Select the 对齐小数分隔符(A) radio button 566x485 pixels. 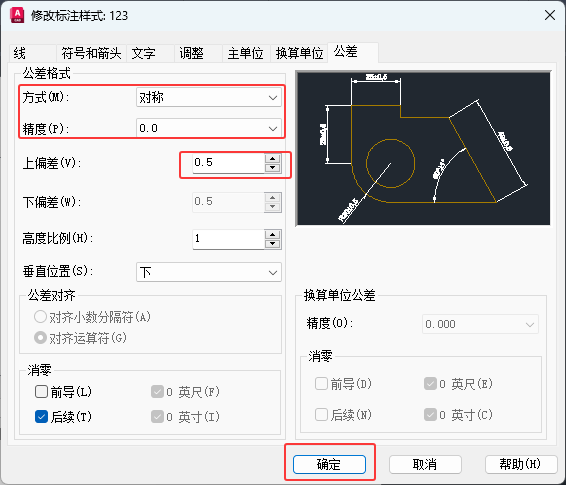(x=40, y=317)
